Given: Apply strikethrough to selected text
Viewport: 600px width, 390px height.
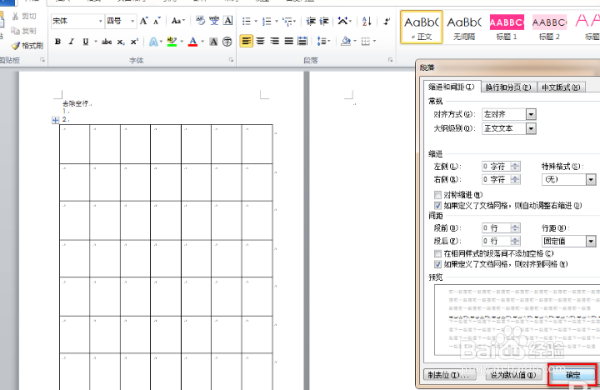Looking at the screenshot, I should click(x=107, y=41).
